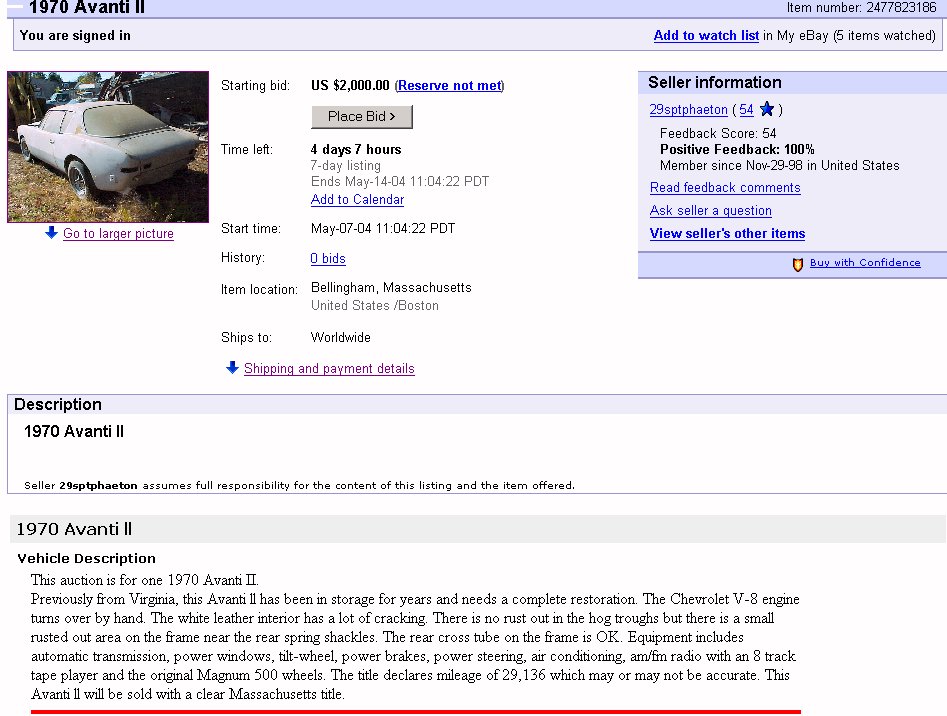
Task: Click the 4 days 7 hours time left
Action: 356,150
